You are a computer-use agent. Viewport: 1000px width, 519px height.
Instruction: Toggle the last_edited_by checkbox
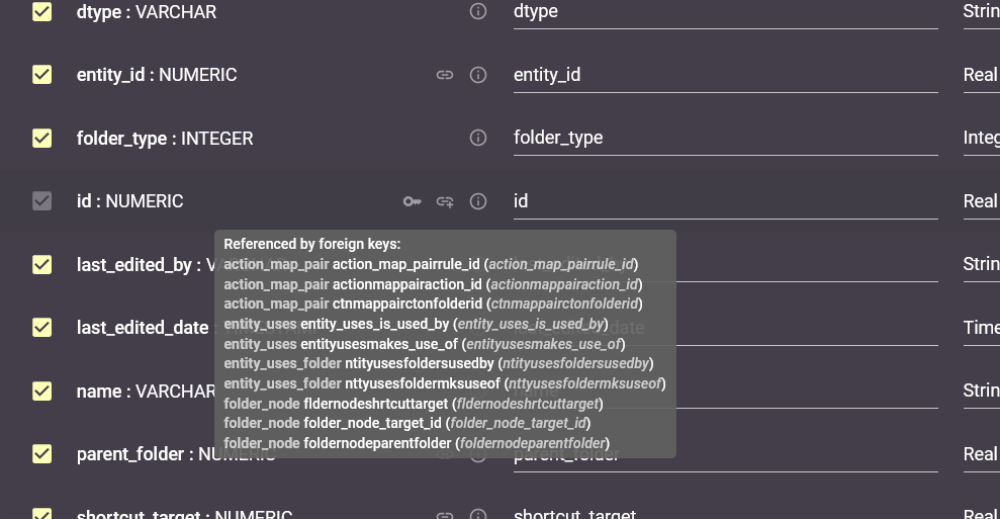42,265
